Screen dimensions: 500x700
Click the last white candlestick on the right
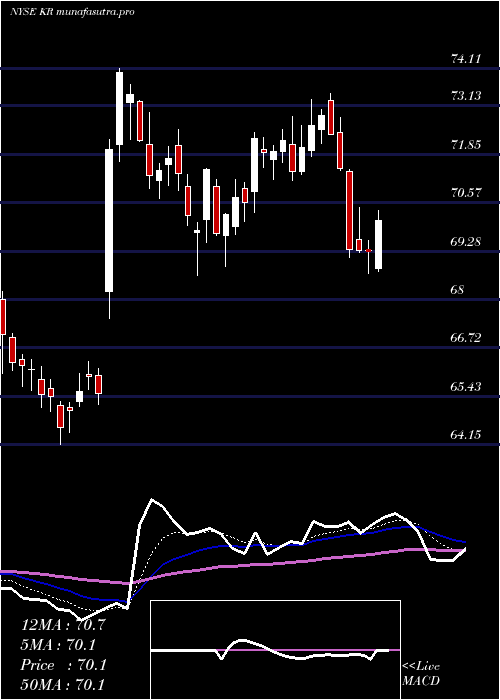click(379, 245)
